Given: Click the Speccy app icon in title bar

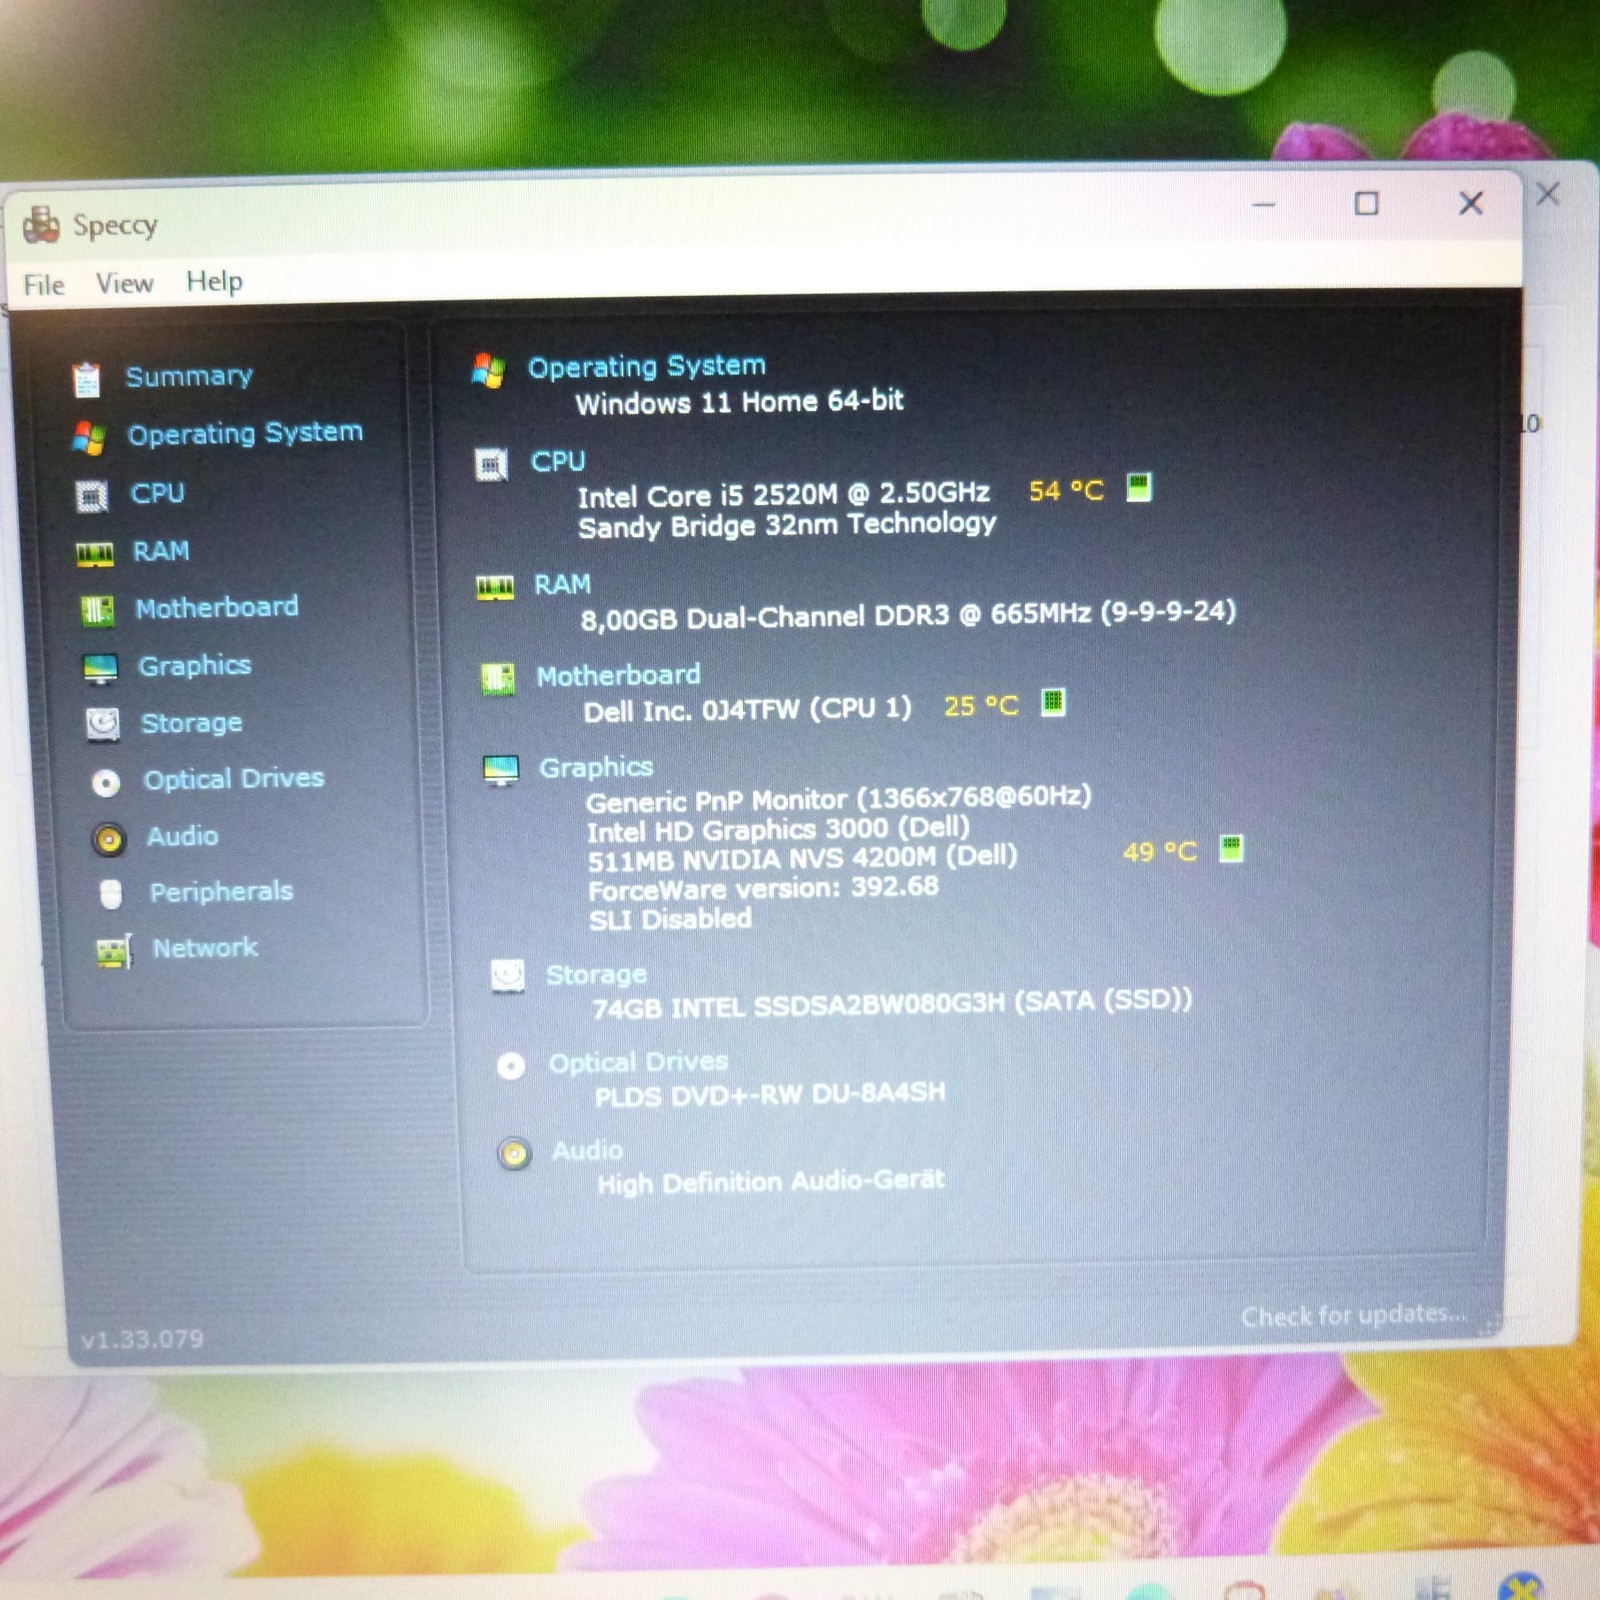Looking at the screenshot, I should click(41, 225).
